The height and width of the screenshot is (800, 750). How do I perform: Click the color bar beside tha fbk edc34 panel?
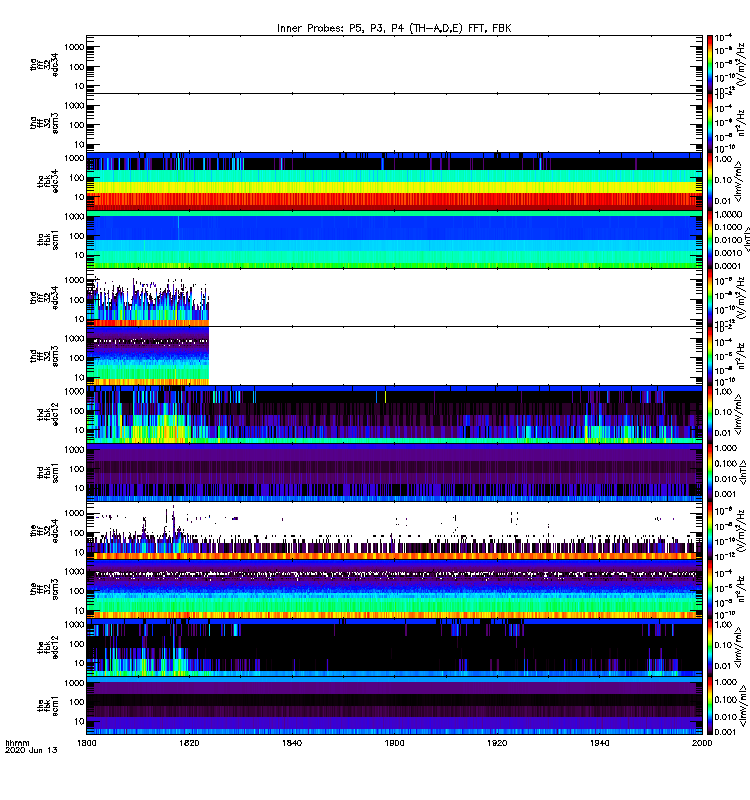(x=710, y=181)
